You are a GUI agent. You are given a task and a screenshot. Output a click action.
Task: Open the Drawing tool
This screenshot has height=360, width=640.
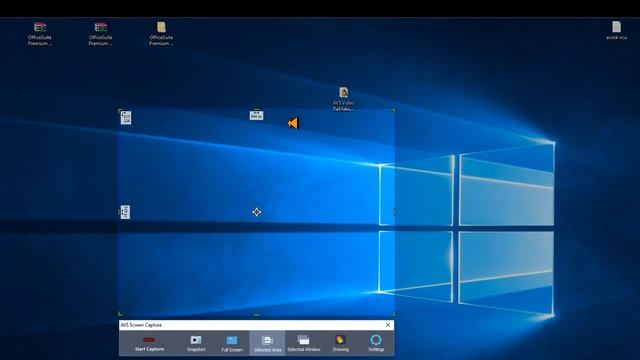pos(340,343)
